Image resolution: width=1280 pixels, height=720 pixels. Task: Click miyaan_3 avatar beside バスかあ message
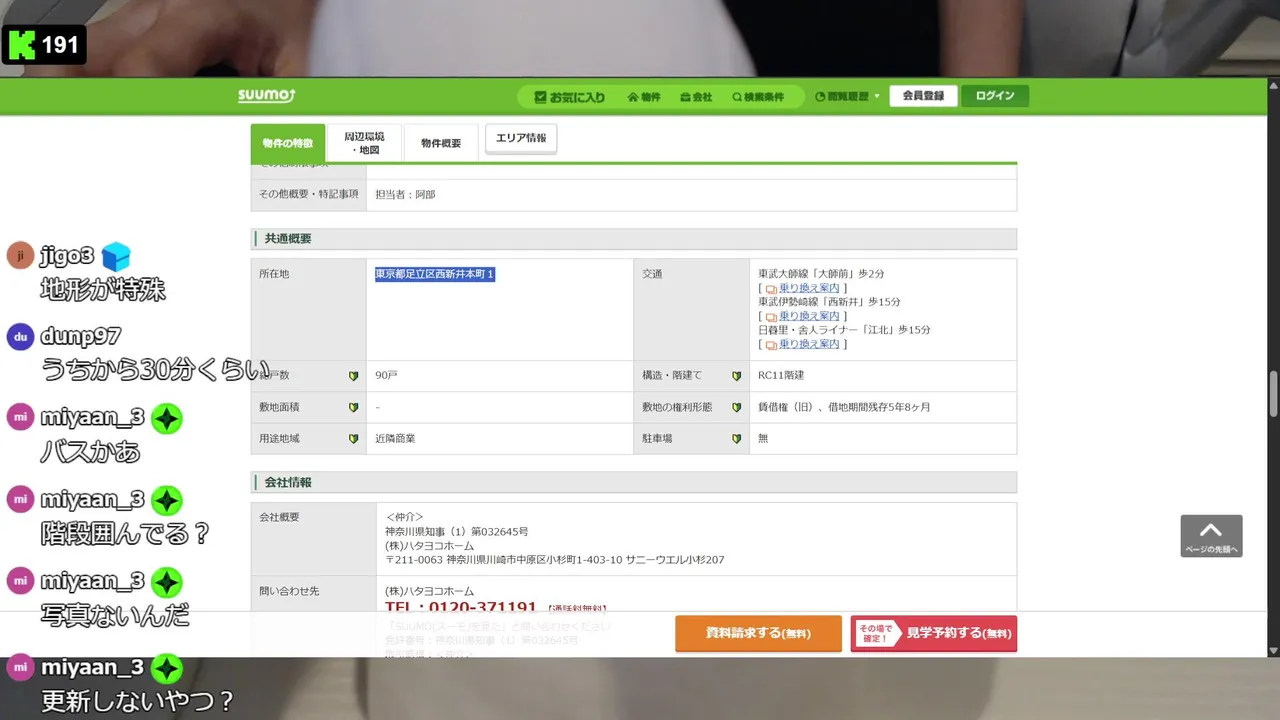[x=20, y=417]
